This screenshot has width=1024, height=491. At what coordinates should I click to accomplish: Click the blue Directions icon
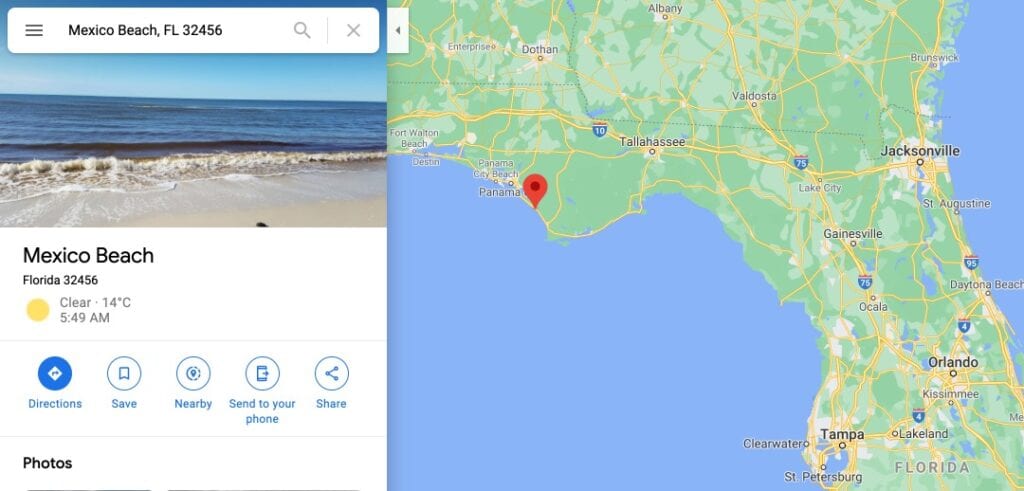[x=55, y=373]
